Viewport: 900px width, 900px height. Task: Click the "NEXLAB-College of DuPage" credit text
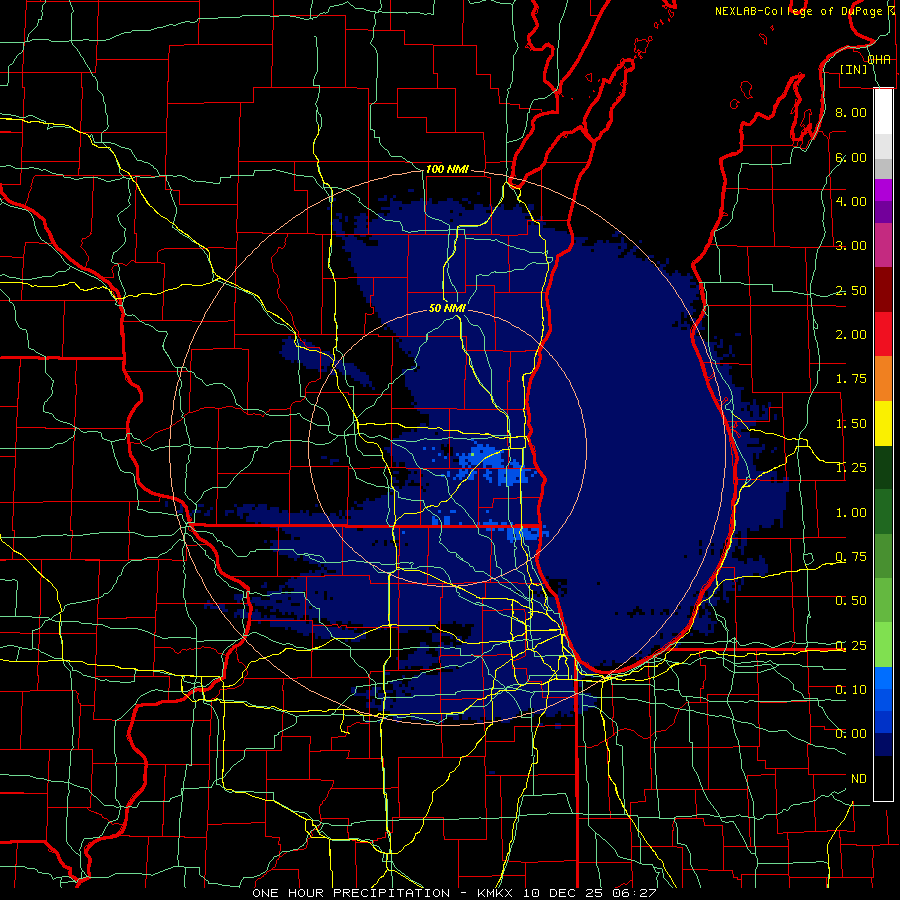coord(798,11)
